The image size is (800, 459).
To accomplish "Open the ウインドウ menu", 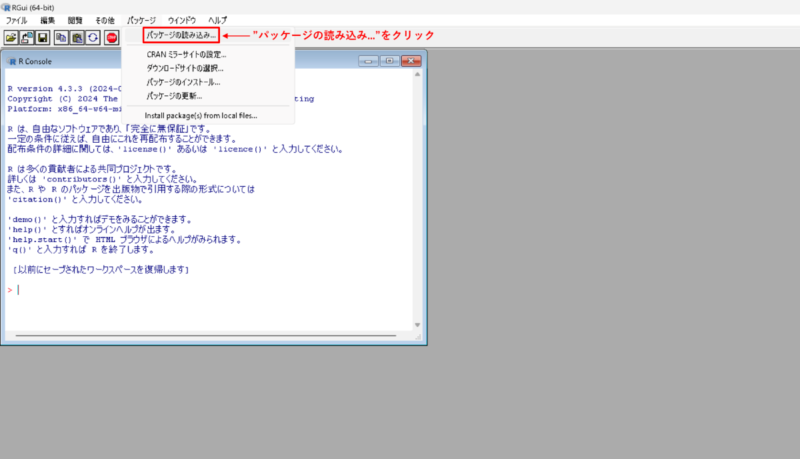I will pos(182,20).
